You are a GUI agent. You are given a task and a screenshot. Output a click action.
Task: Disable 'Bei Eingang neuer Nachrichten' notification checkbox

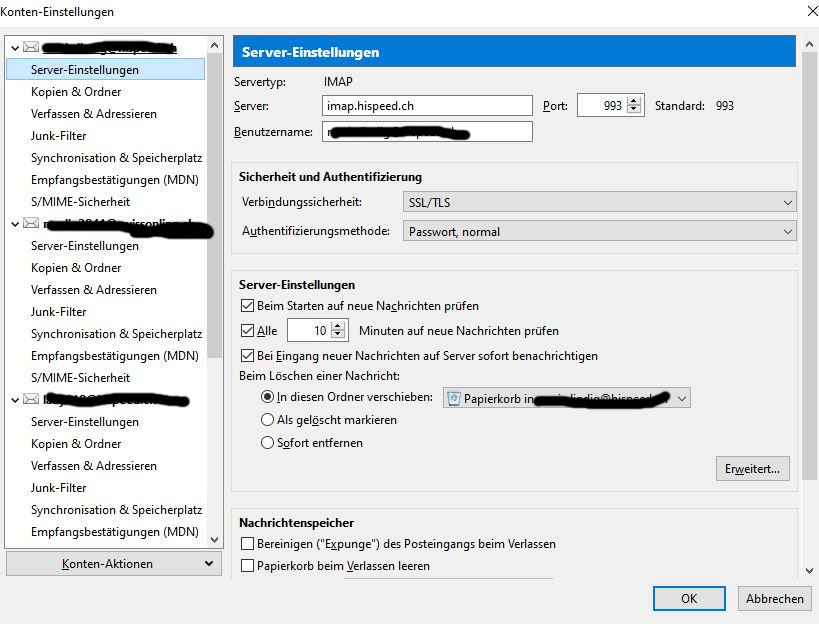[248, 356]
